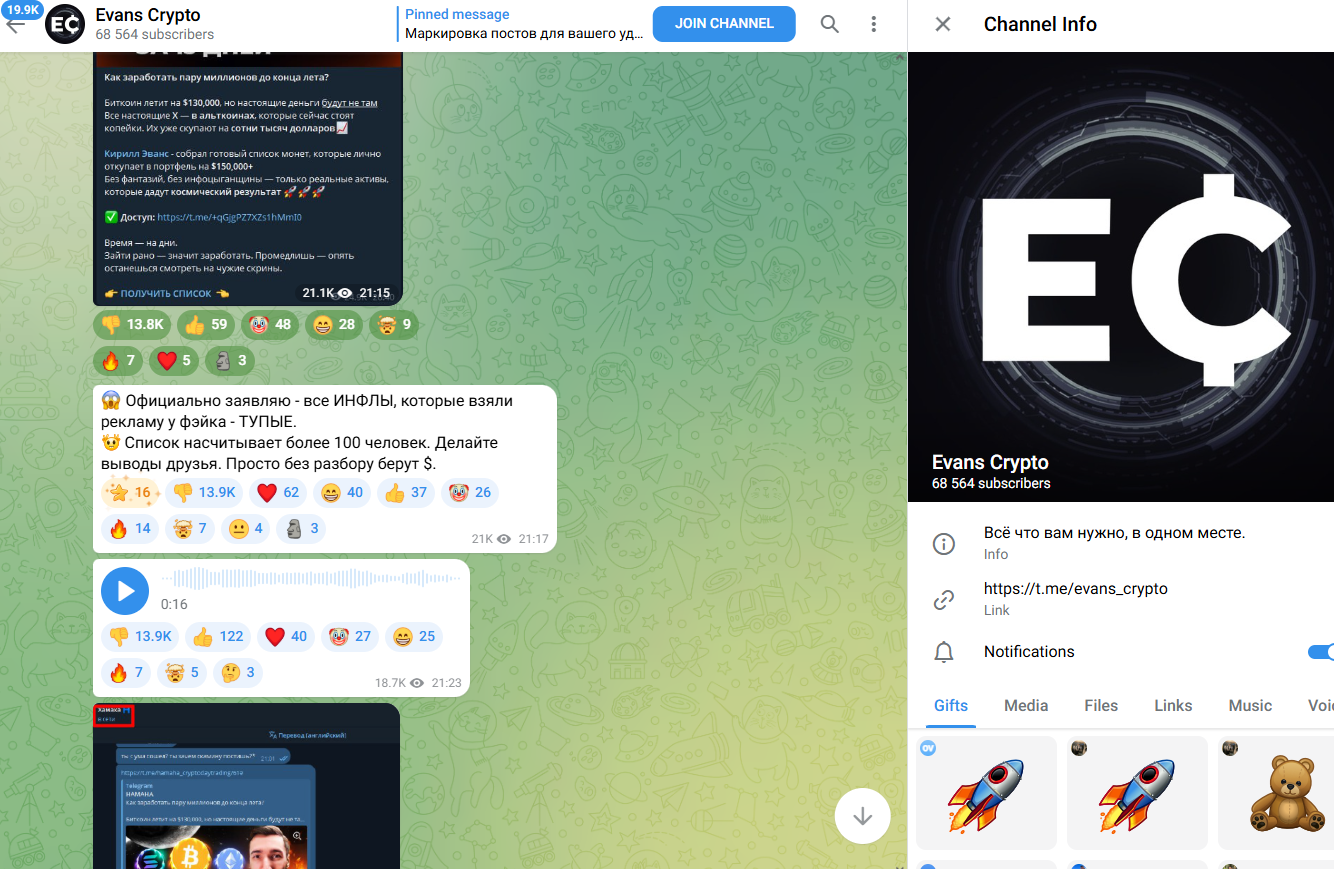Play the 0:16 voice message
The image size is (1334, 869).
point(125,591)
